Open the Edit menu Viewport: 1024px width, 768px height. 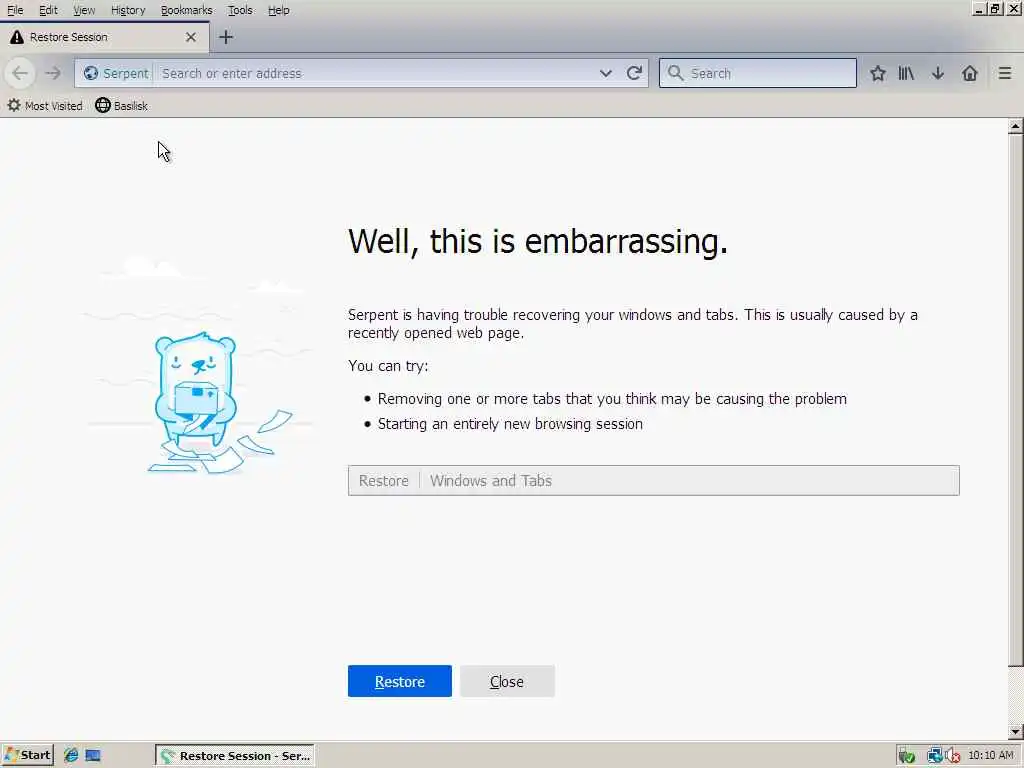tap(48, 10)
